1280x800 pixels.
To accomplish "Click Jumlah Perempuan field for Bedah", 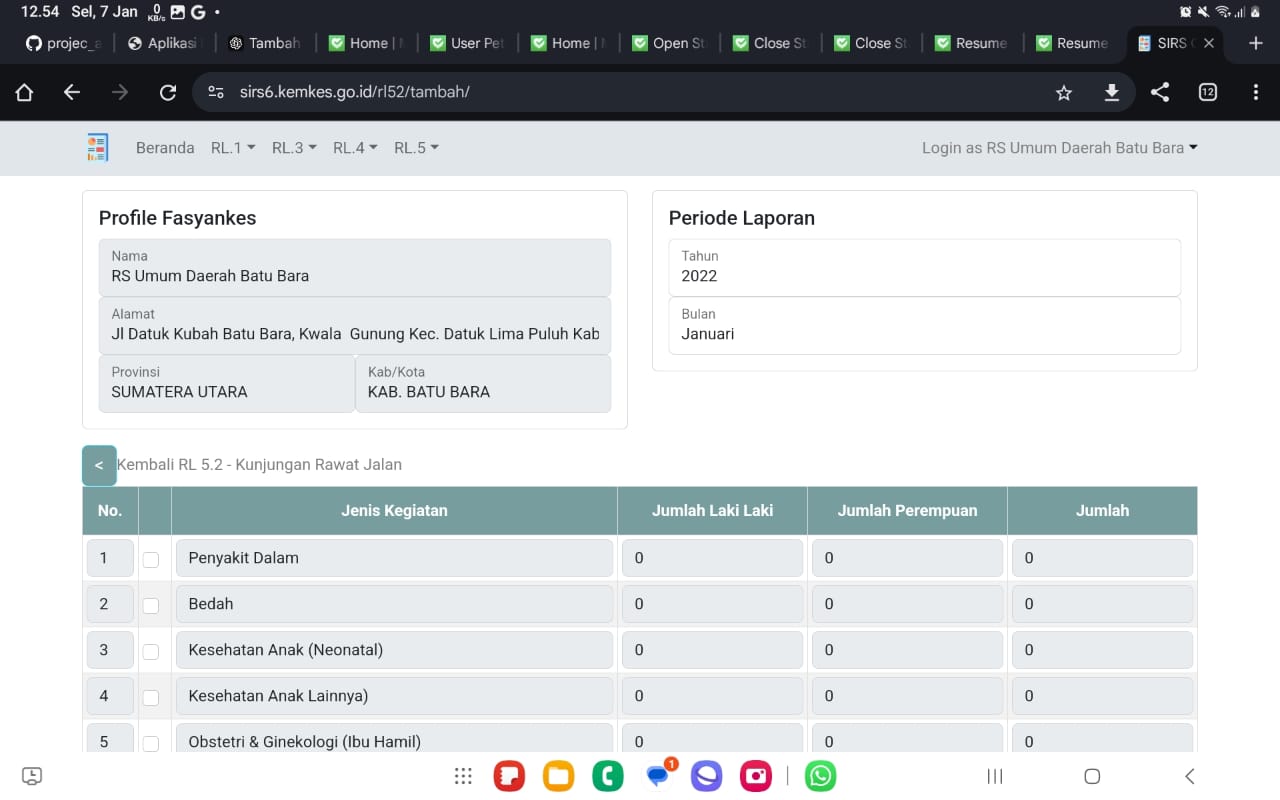I will point(907,604).
